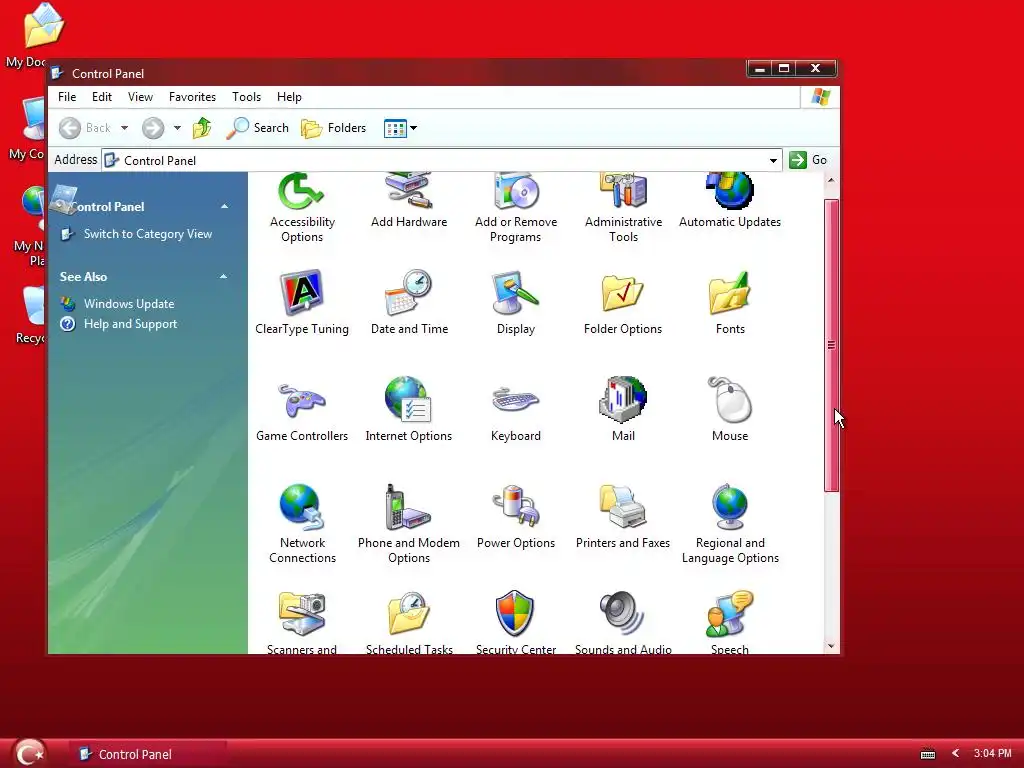Click the Help and Support link
The image size is (1024, 768).
tap(130, 324)
